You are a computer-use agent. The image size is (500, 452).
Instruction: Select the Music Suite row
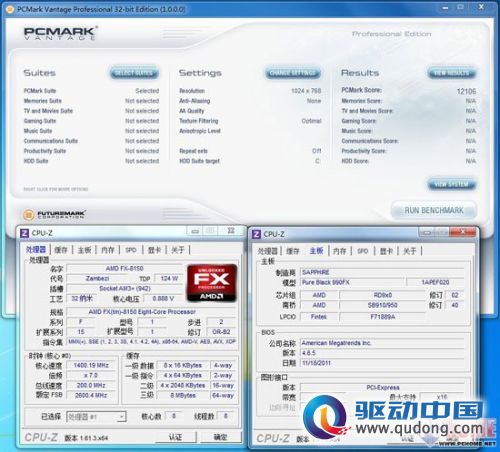91,131
